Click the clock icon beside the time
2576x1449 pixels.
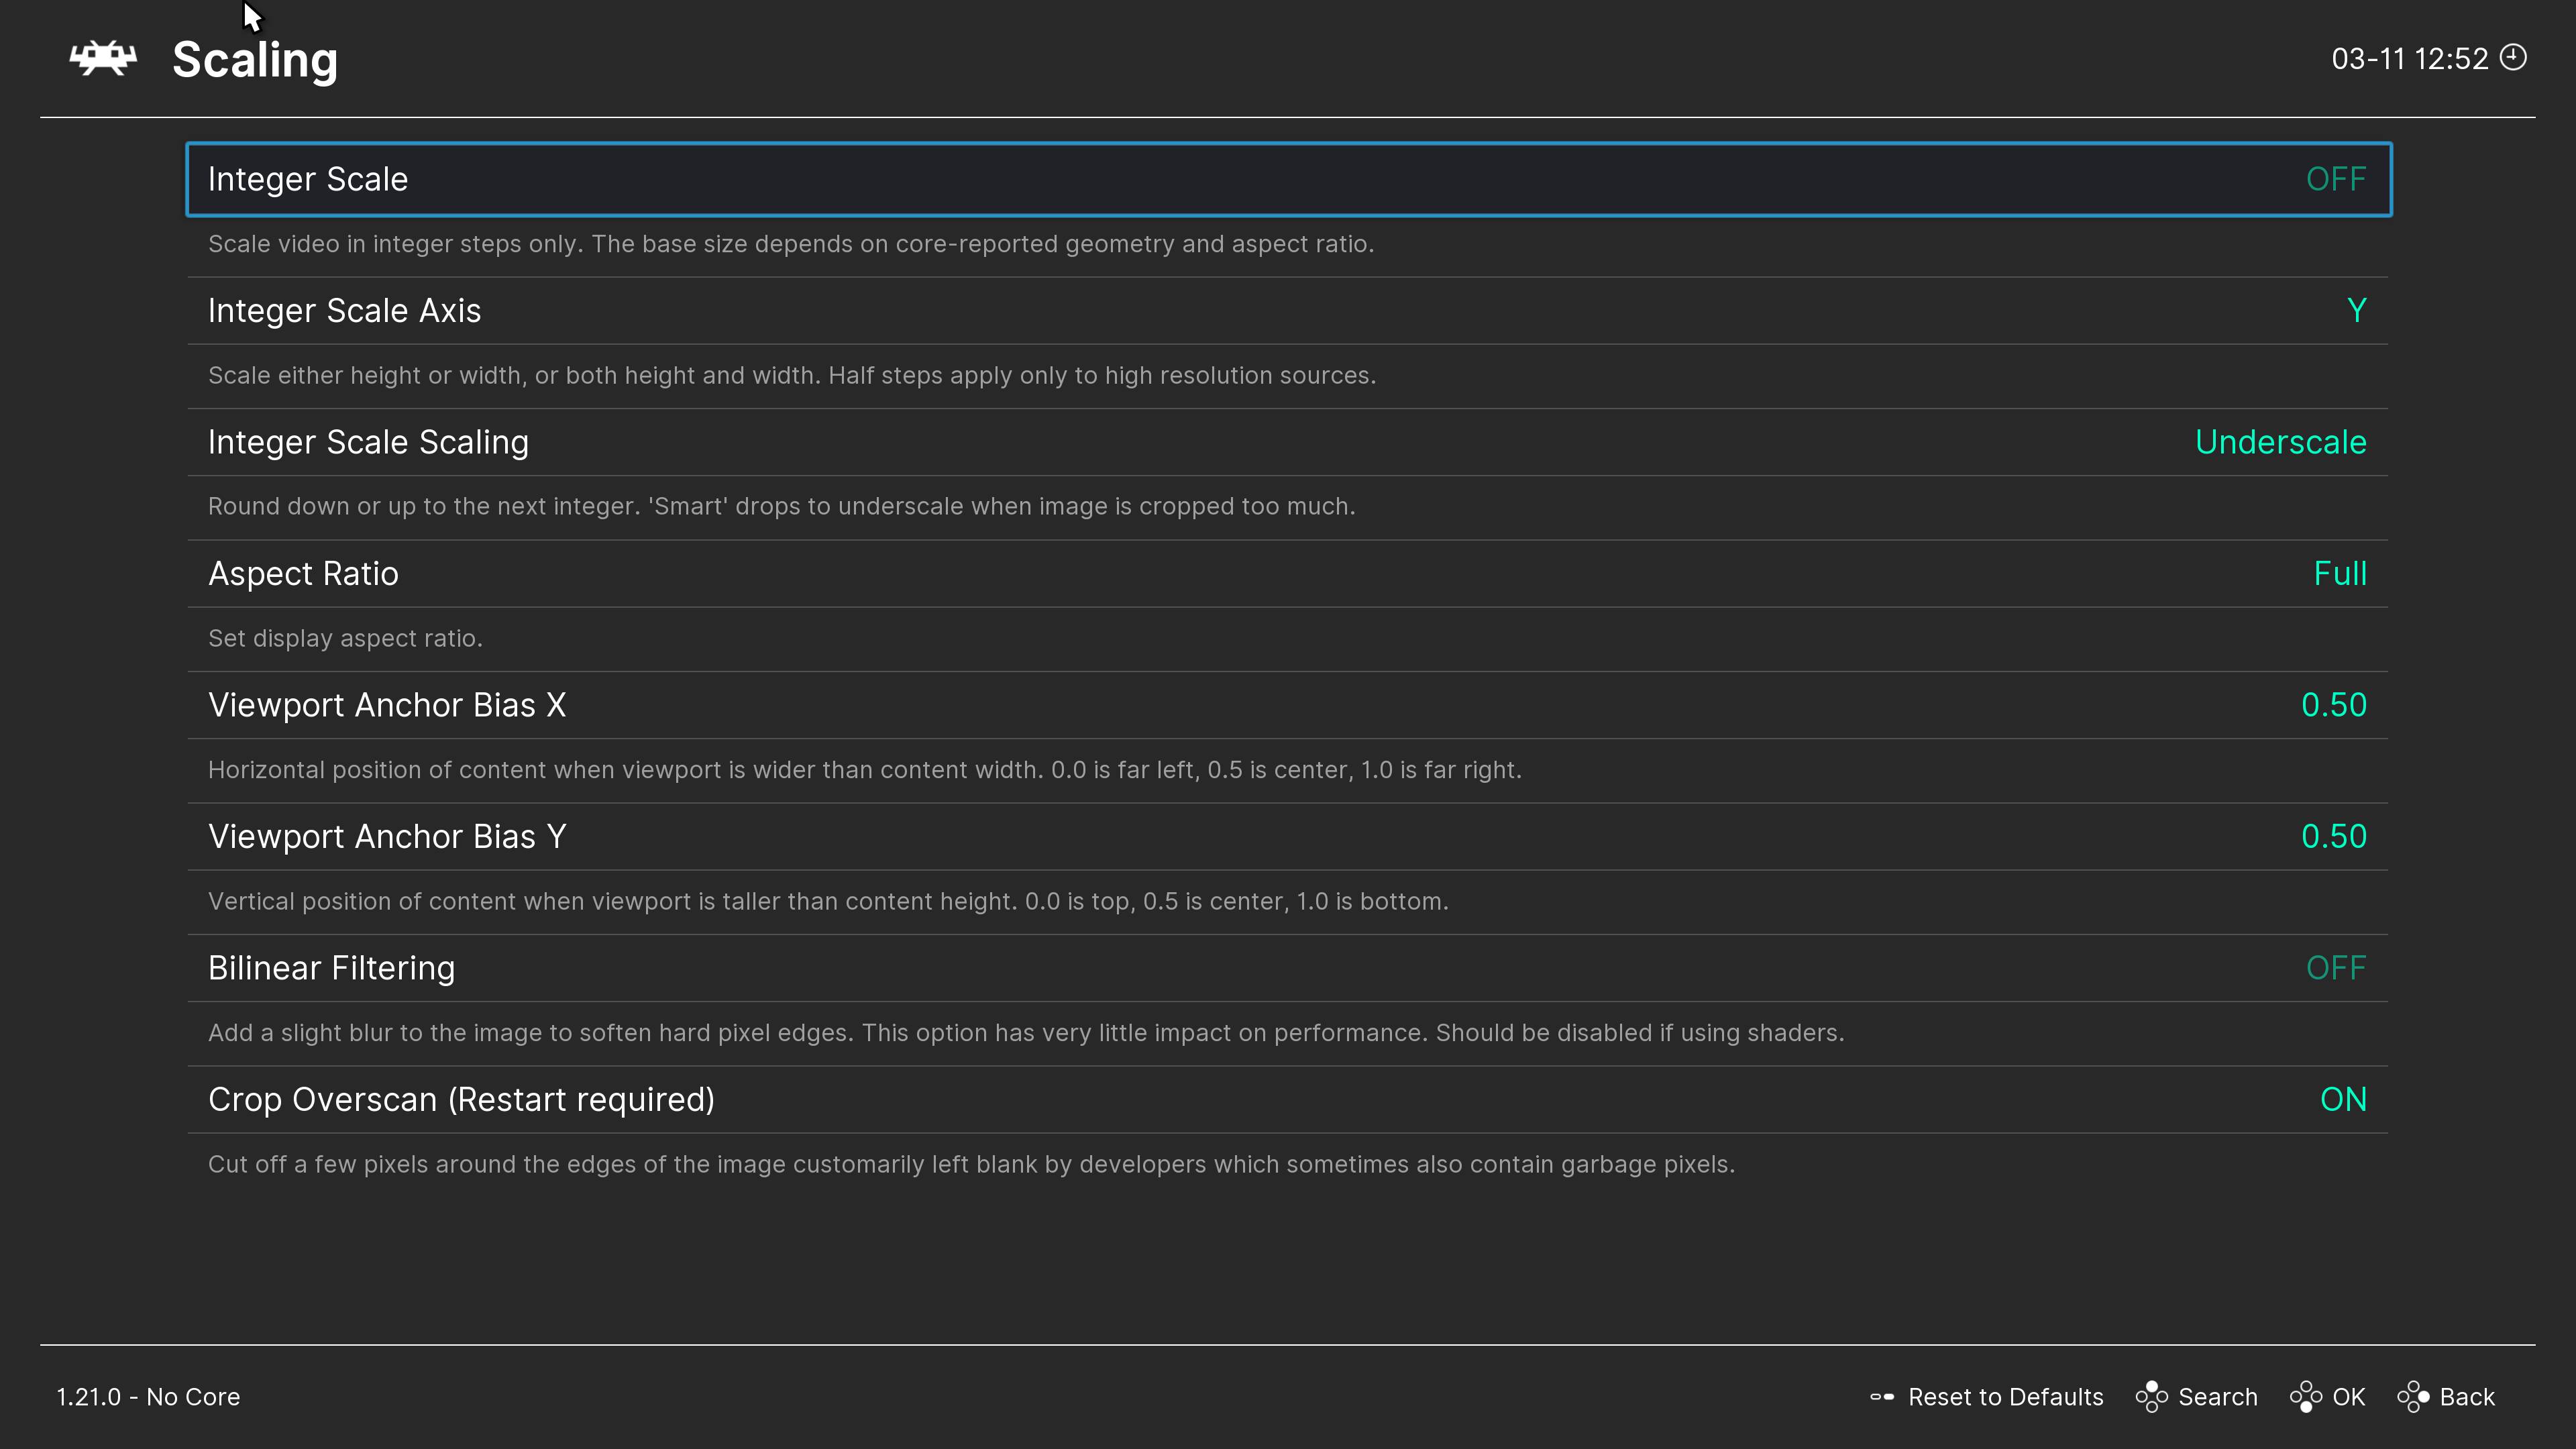[2513, 58]
